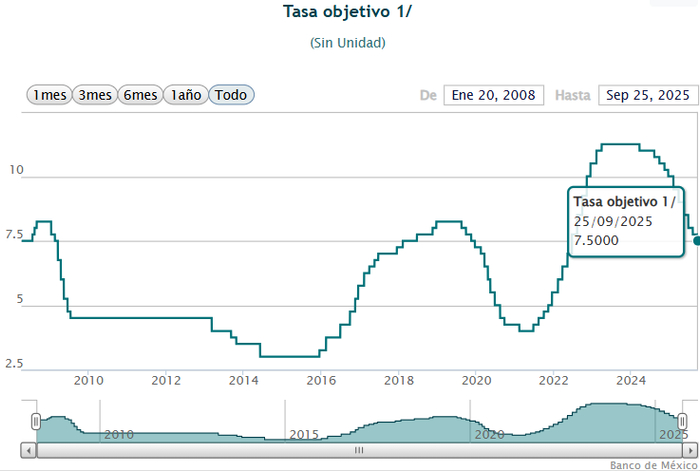
Task: Click the 2020 marker in navigator
Action: (x=489, y=434)
